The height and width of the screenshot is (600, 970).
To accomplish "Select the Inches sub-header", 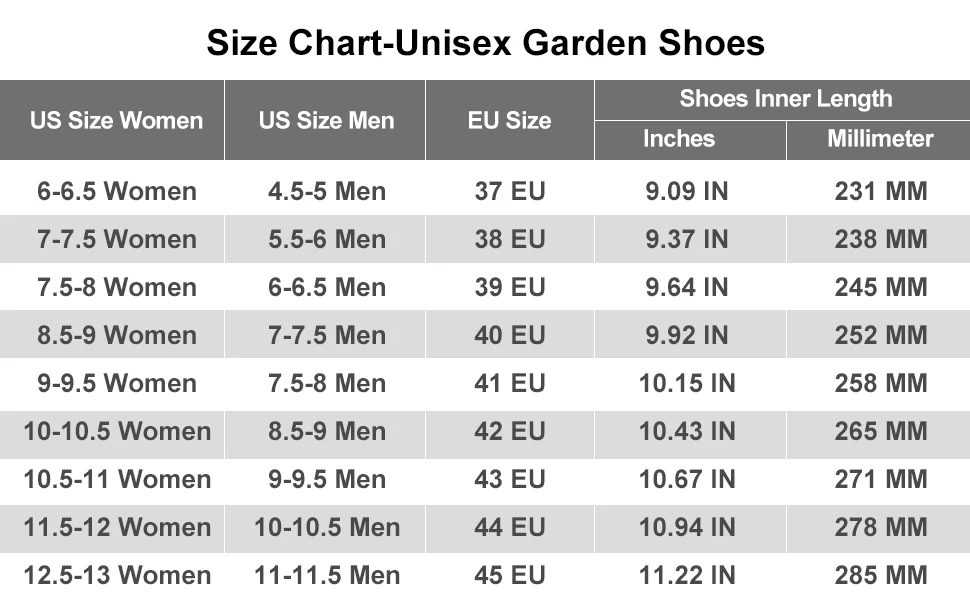I will click(x=679, y=139).
